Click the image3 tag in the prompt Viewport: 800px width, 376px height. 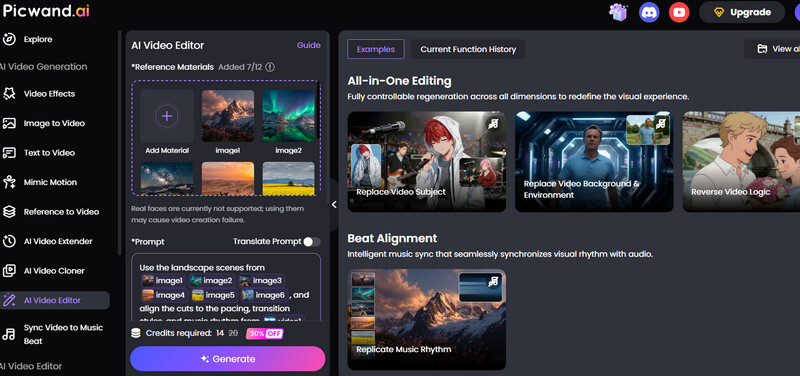pos(261,281)
